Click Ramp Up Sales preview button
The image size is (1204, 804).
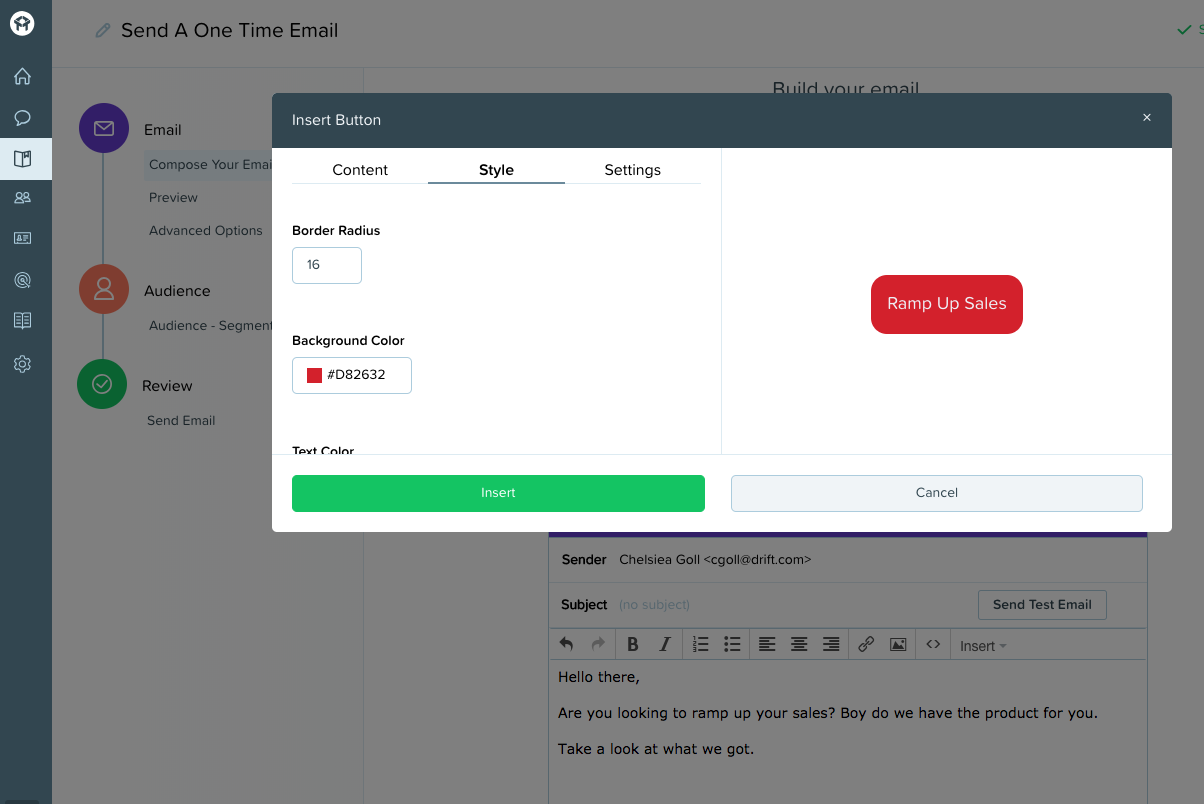tap(947, 304)
